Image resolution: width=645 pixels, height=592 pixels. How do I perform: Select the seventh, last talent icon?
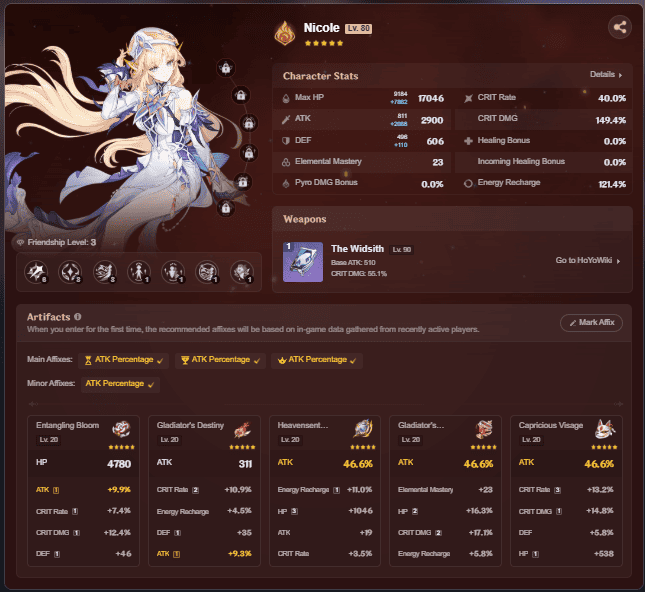[242, 272]
